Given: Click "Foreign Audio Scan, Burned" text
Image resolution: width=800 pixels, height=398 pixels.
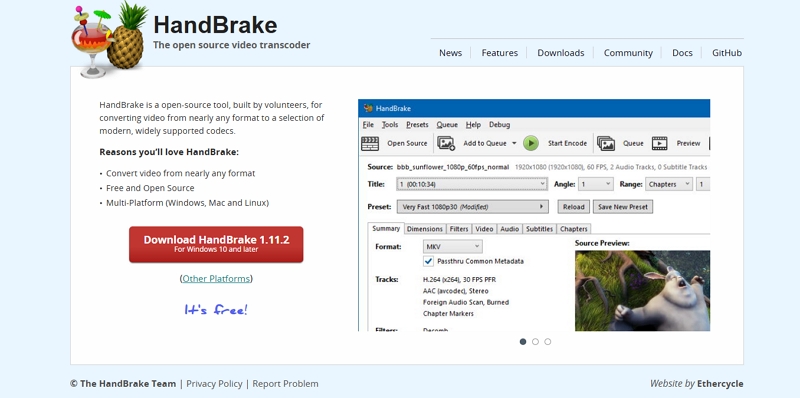Looking at the screenshot, I should click(466, 302).
